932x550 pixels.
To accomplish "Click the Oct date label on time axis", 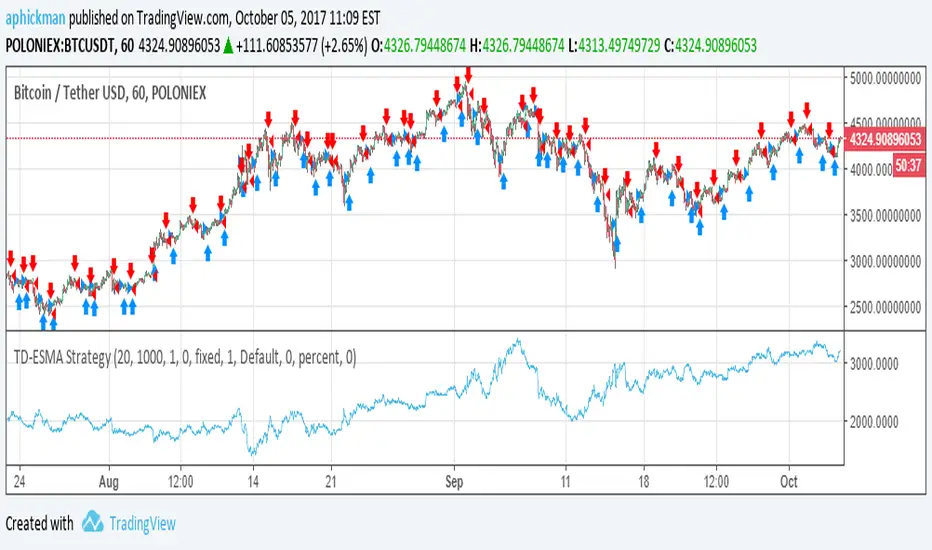I will click(x=789, y=481).
